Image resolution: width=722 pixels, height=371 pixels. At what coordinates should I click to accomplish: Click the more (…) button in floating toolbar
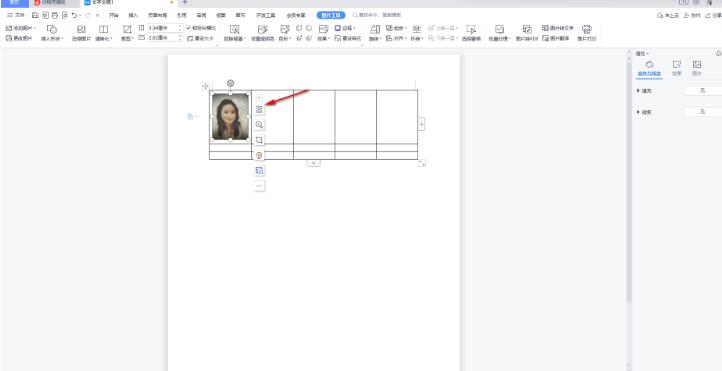tap(259, 186)
